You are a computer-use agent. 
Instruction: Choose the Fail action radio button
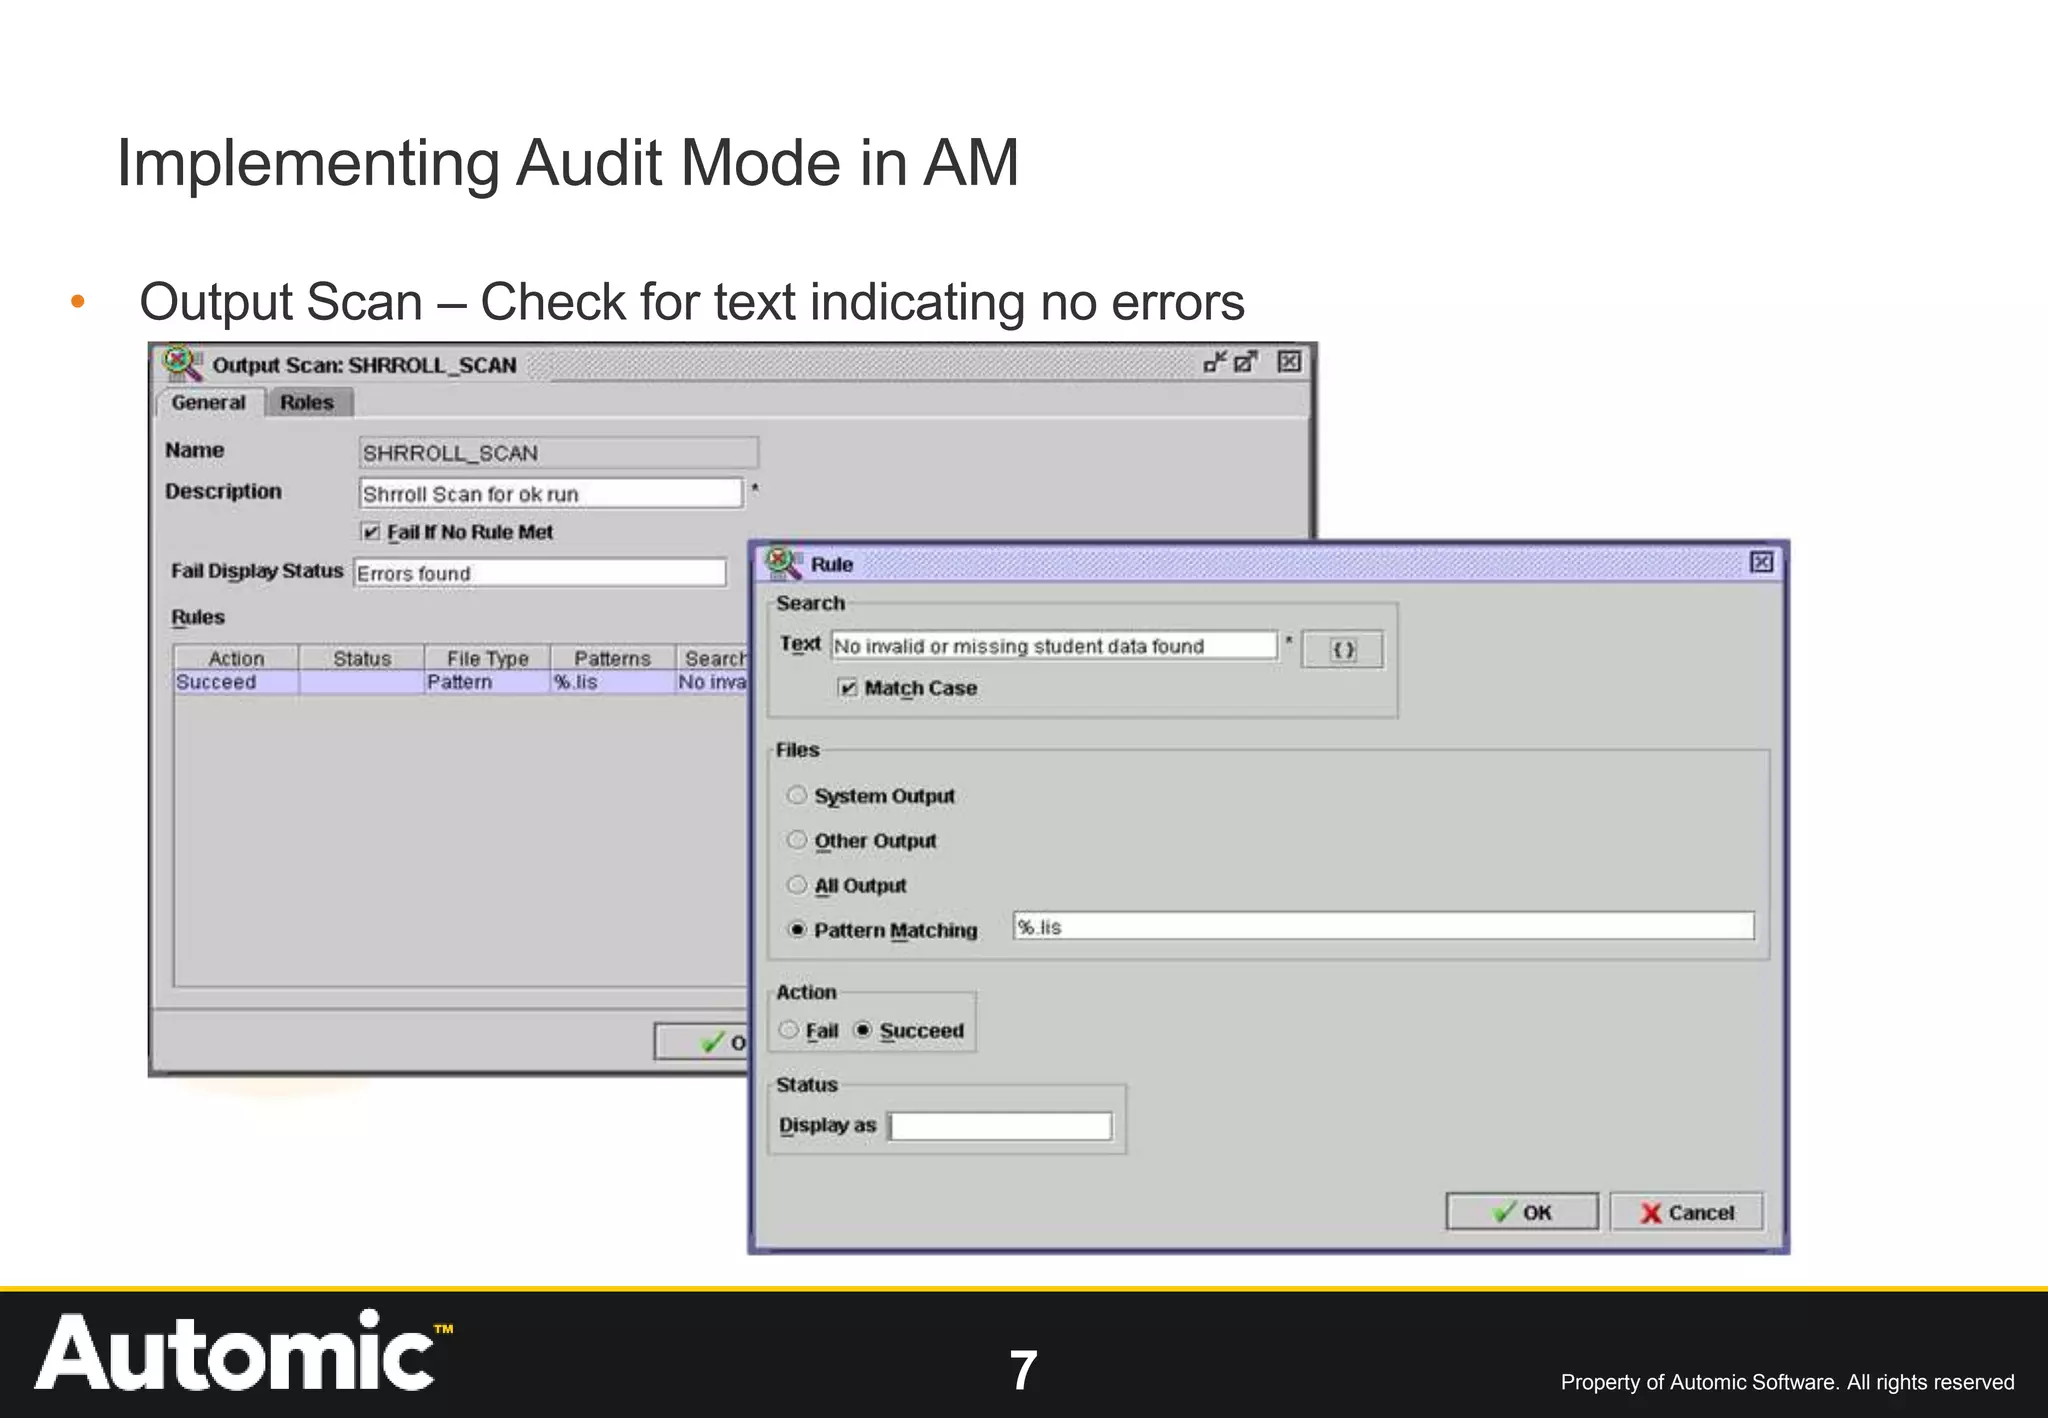click(x=789, y=1030)
